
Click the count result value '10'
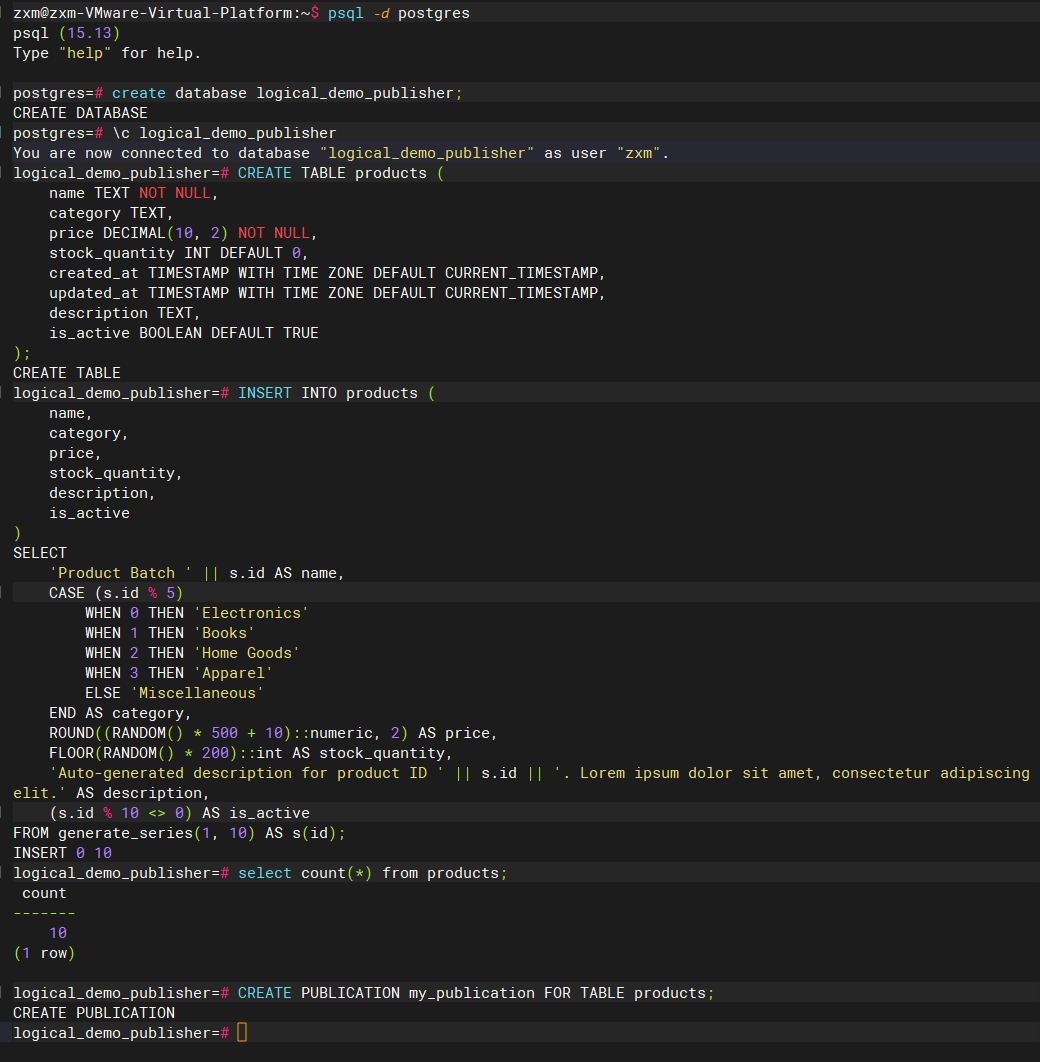tap(58, 933)
